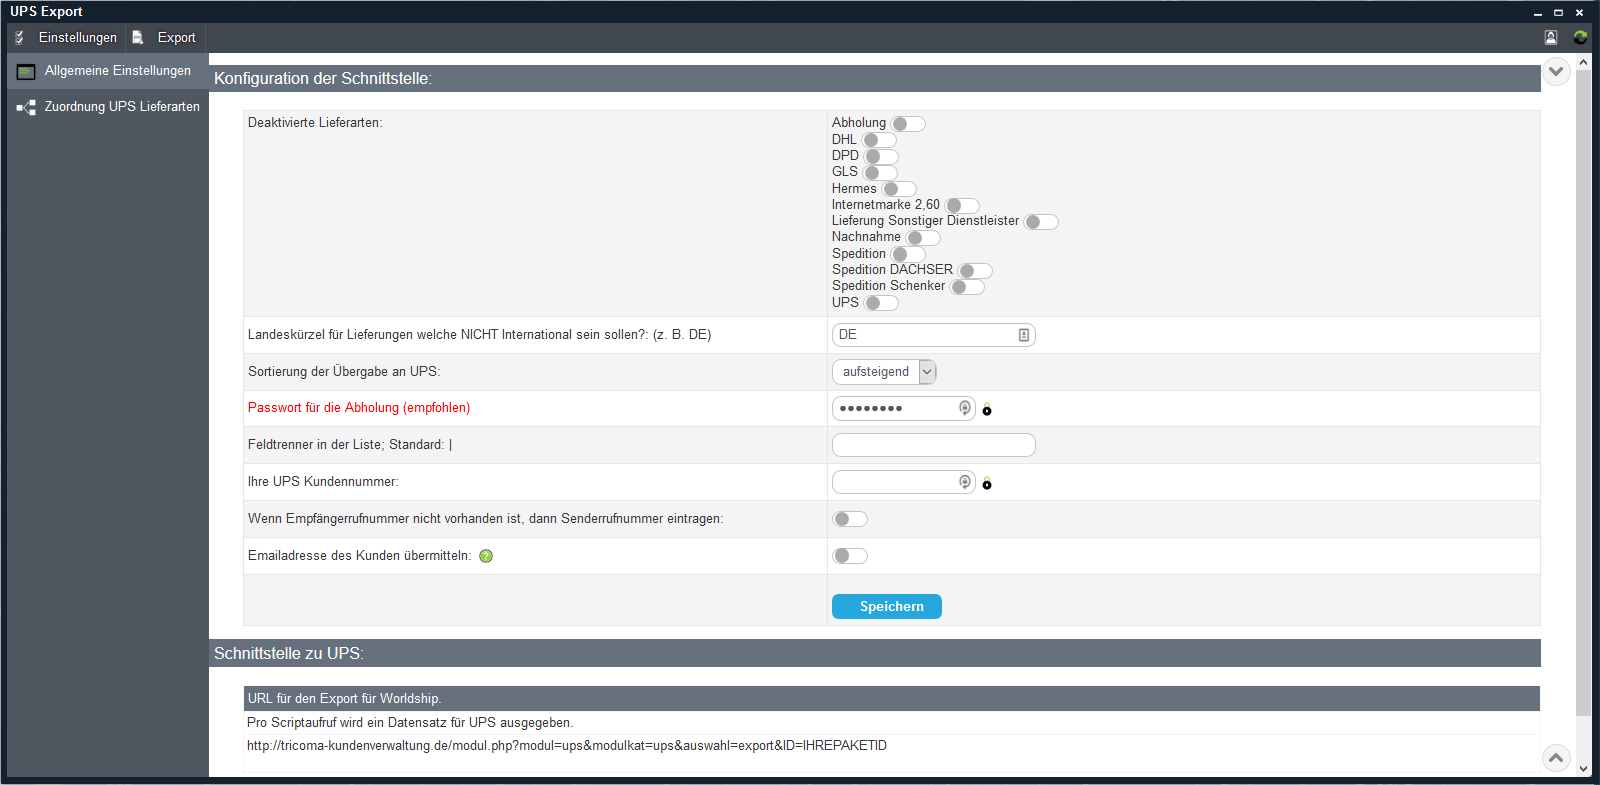This screenshot has width=1600, height=785.
Task: Toggle the GLS delivery type switch
Action: pyautogui.click(x=880, y=173)
